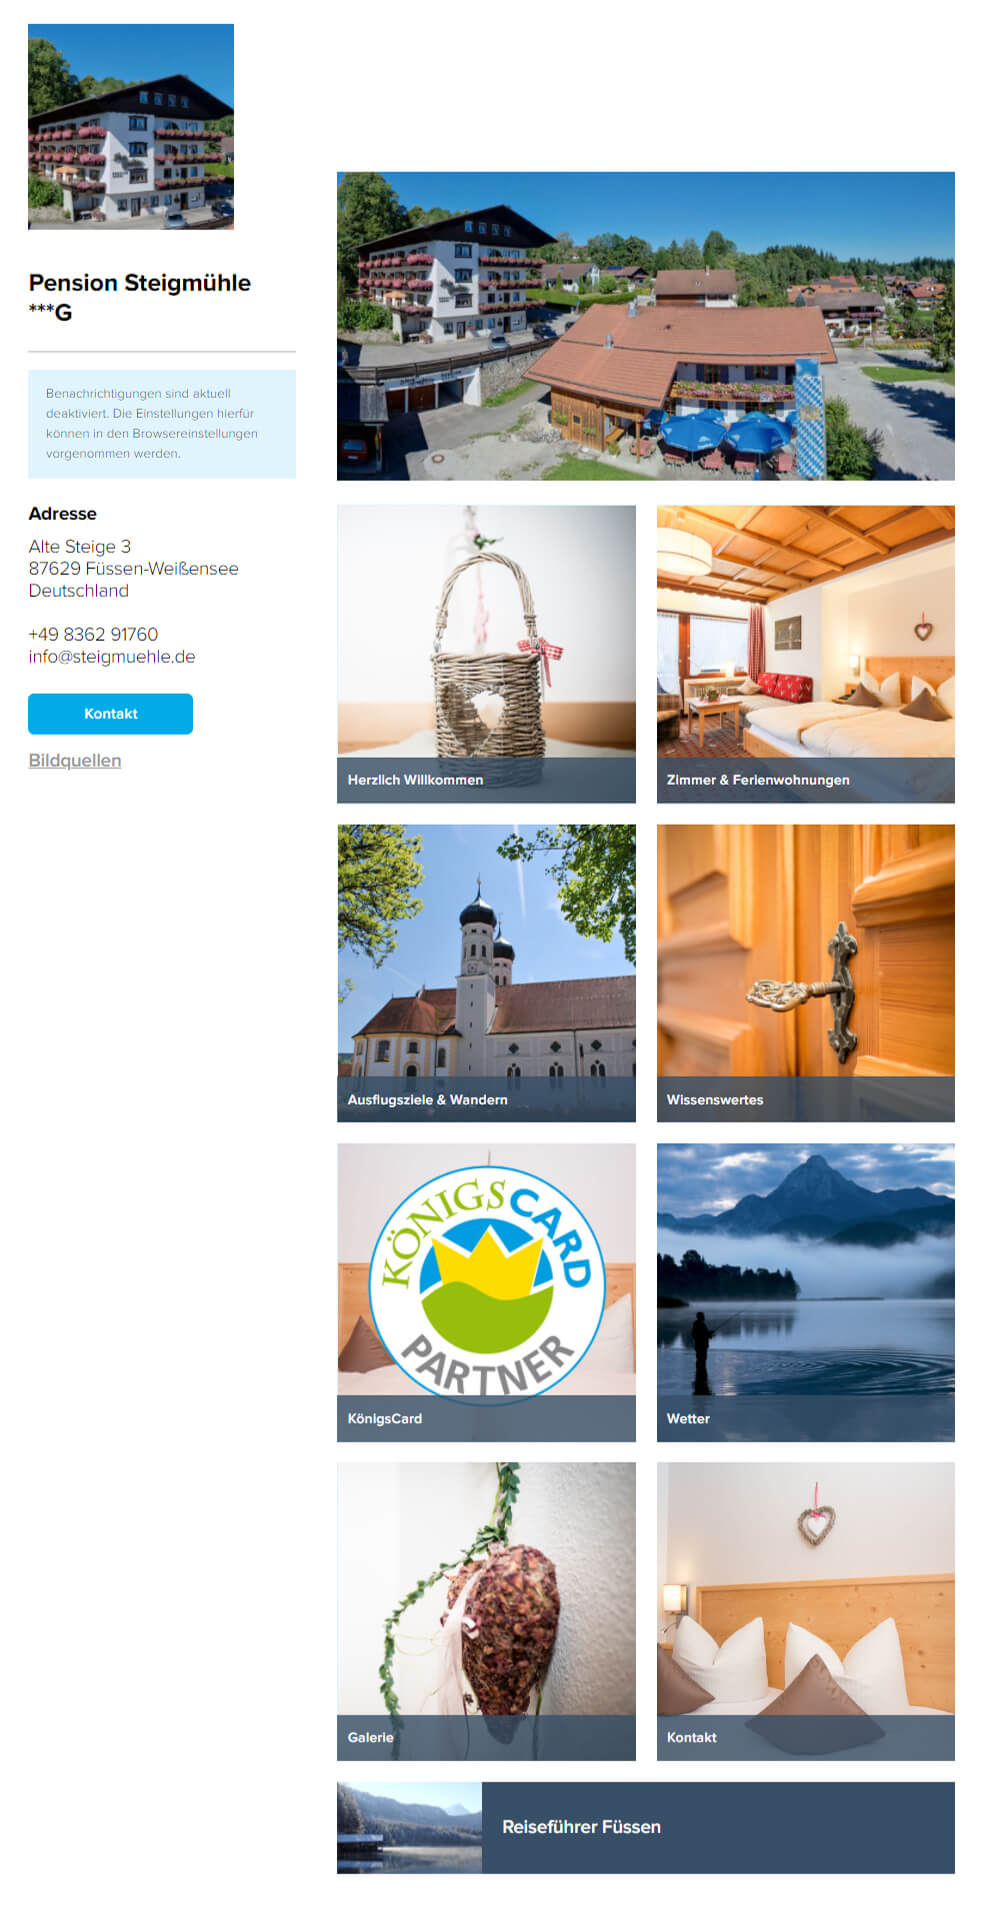Open the Galerie tile
990x1912 pixels.
click(x=486, y=1611)
